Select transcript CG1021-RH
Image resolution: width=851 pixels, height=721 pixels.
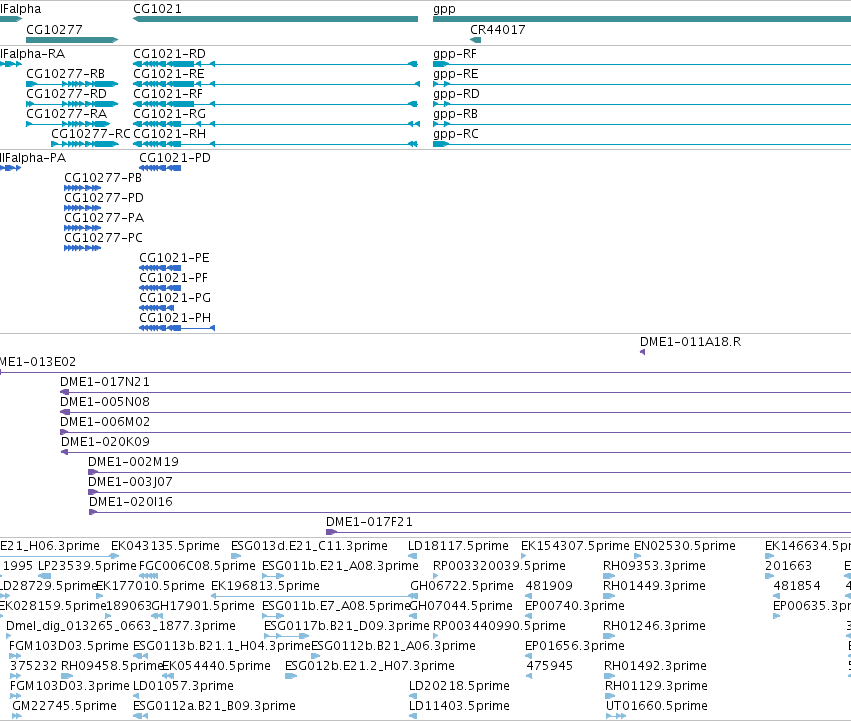pos(275,144)
